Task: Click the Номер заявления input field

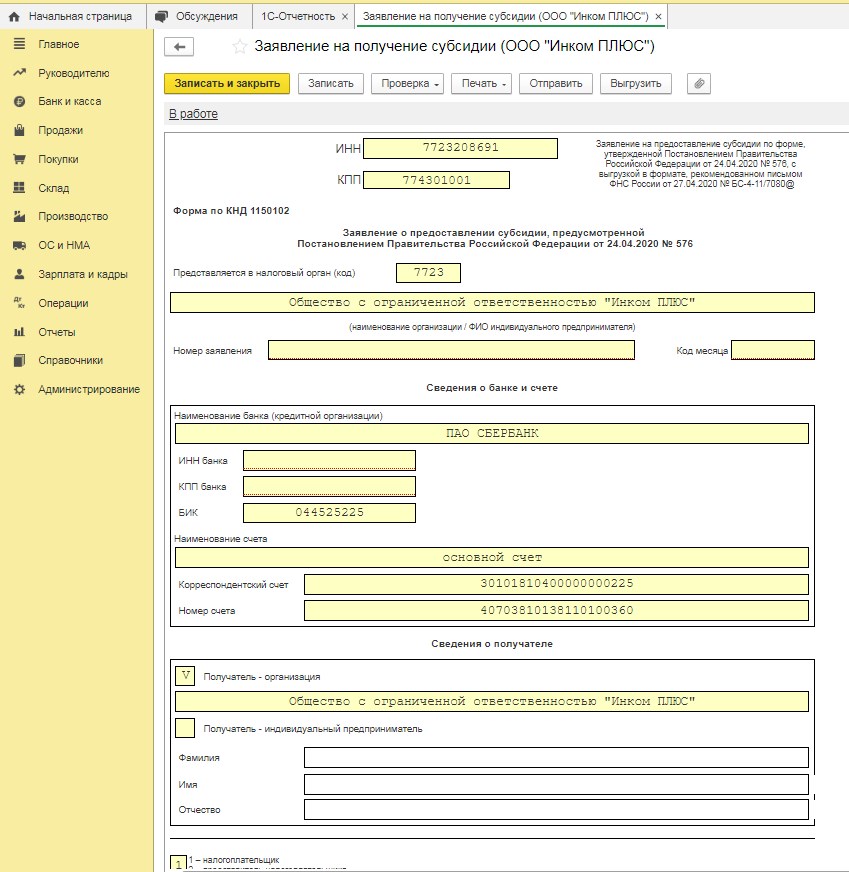Action: [451, 350]
